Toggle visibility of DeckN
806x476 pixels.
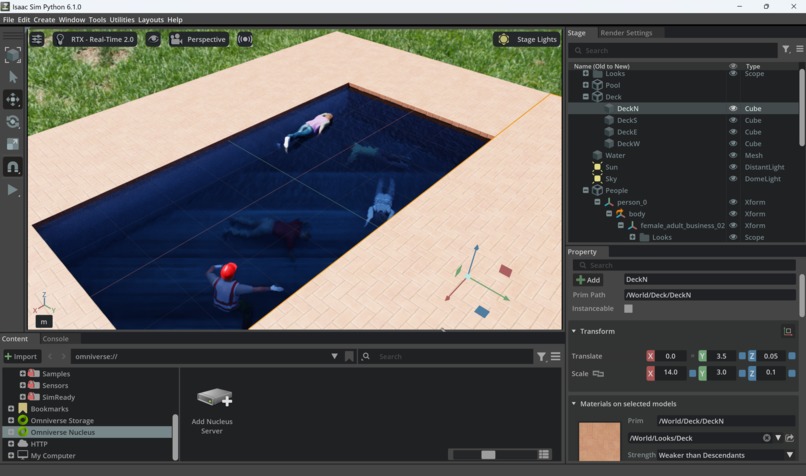(733, 108)
